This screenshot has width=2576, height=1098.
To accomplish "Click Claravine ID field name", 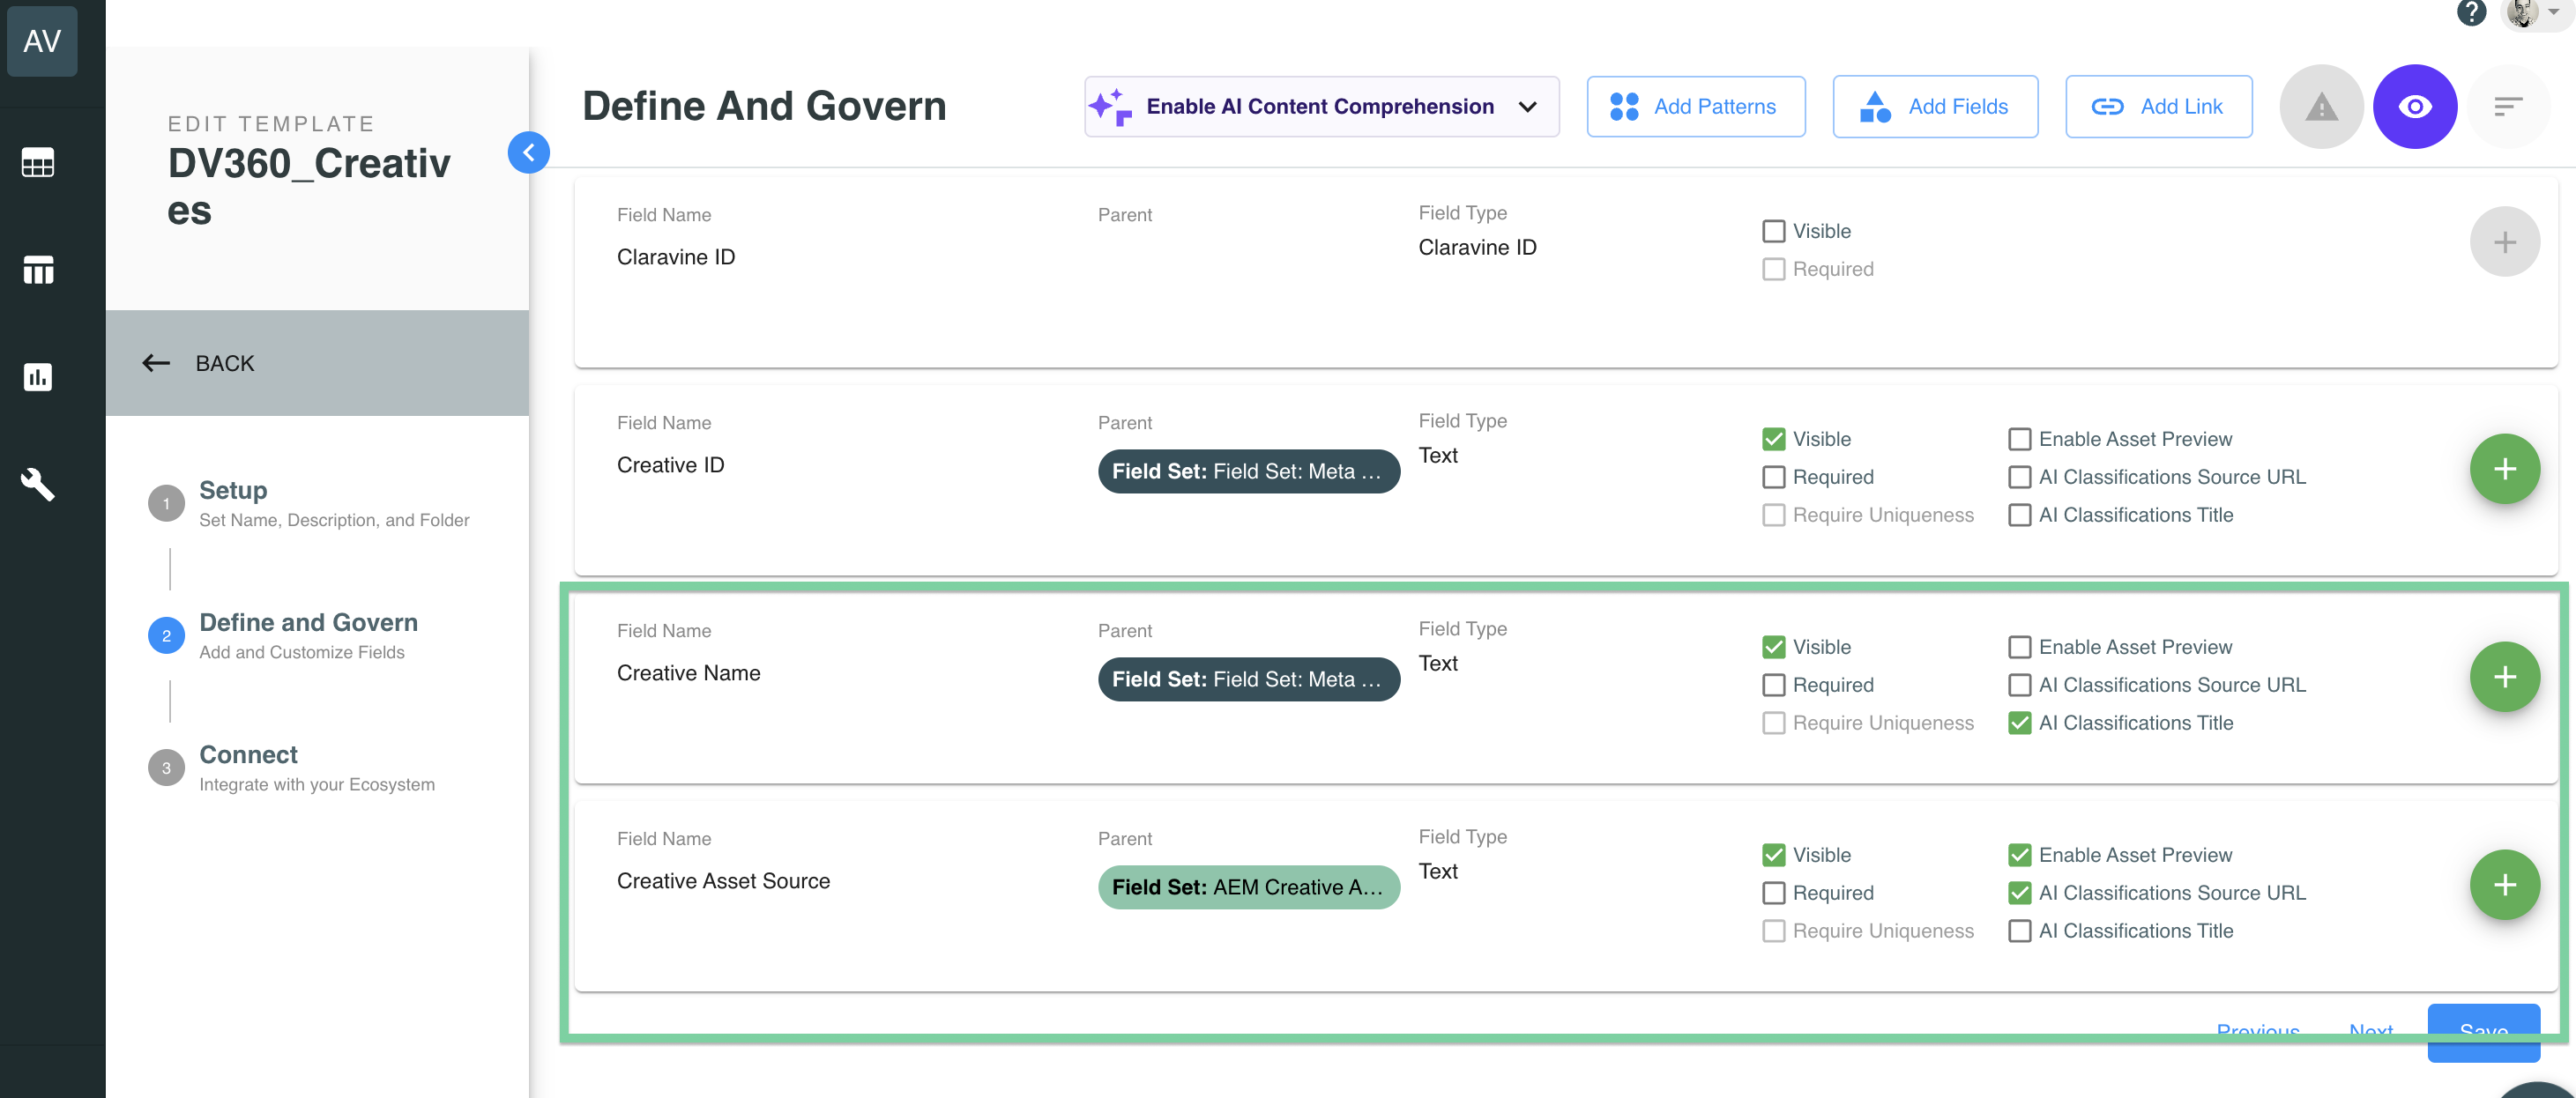I will tap(675, 257).
